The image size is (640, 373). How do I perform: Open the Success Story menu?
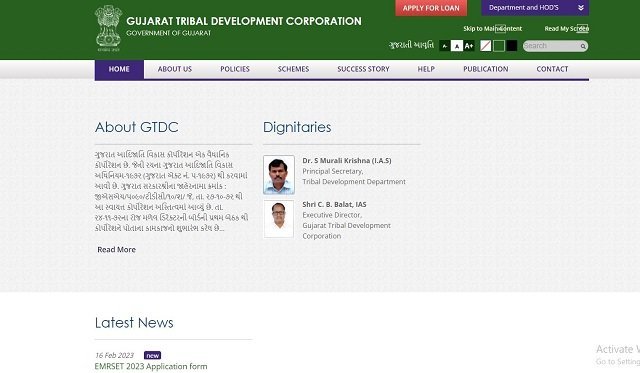pos(363,69)
